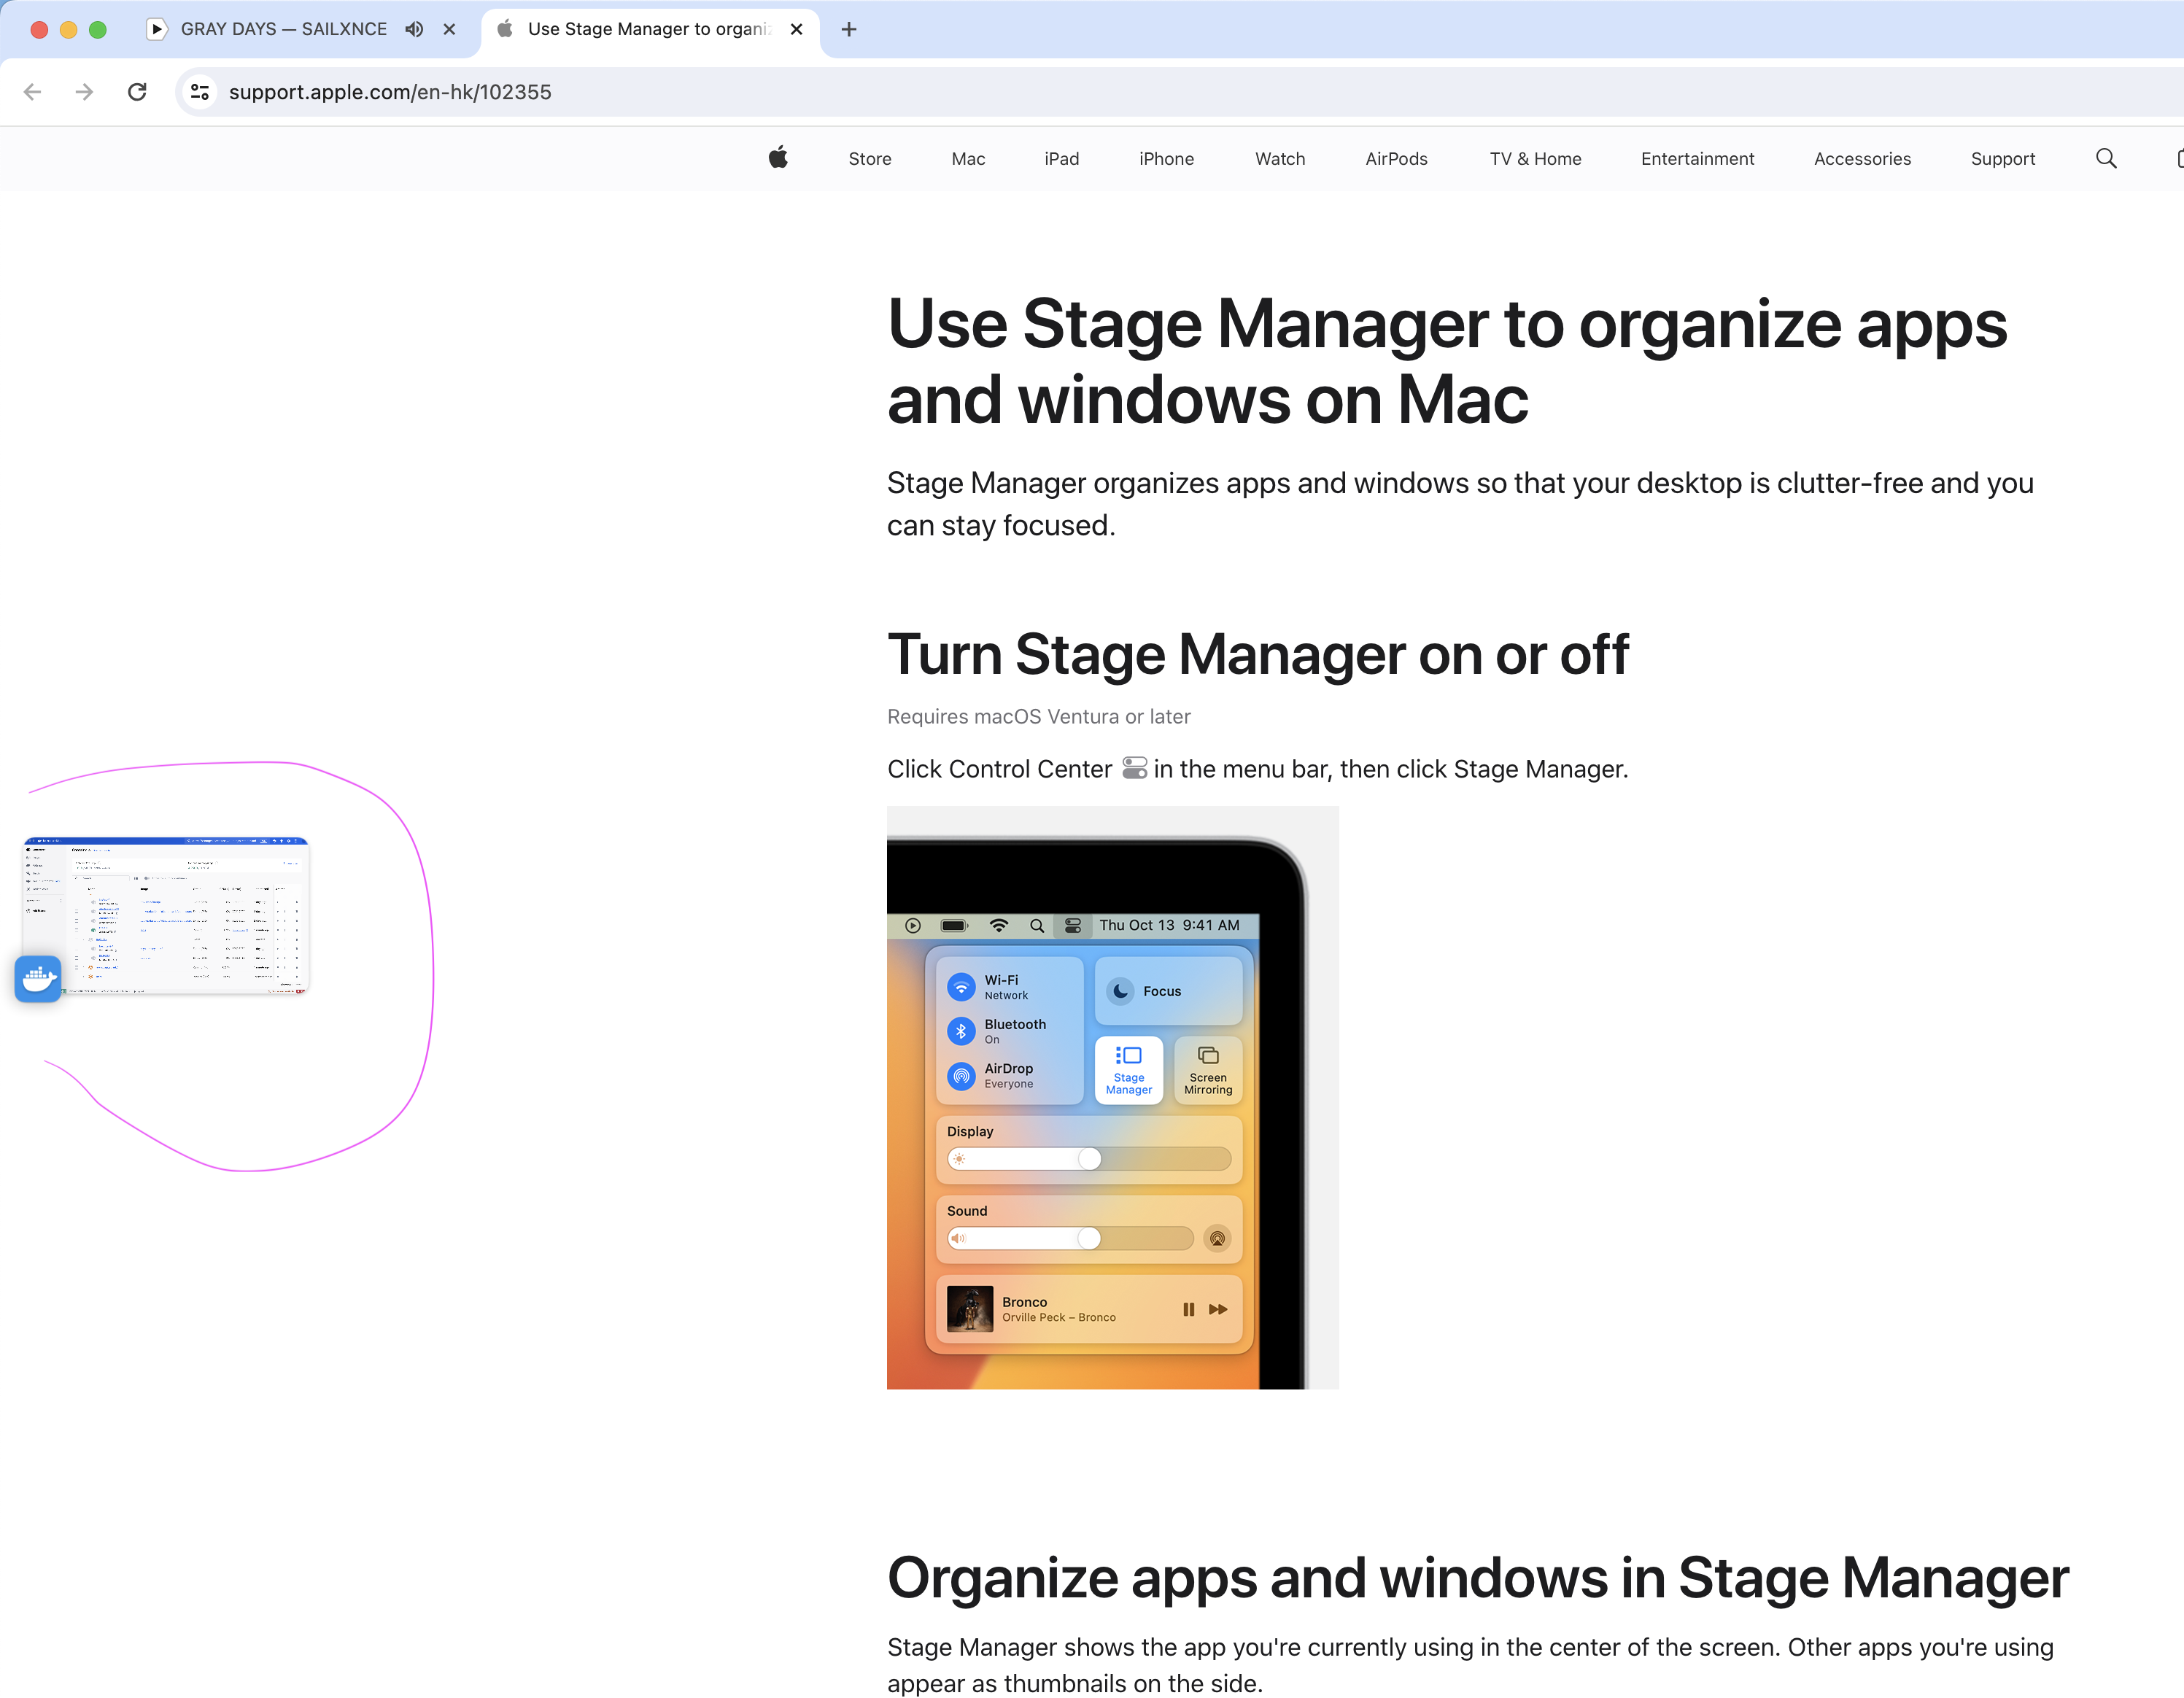Open the Mac menu item
This screenshot has height=1698, width=2184.
tap(968, 158)
